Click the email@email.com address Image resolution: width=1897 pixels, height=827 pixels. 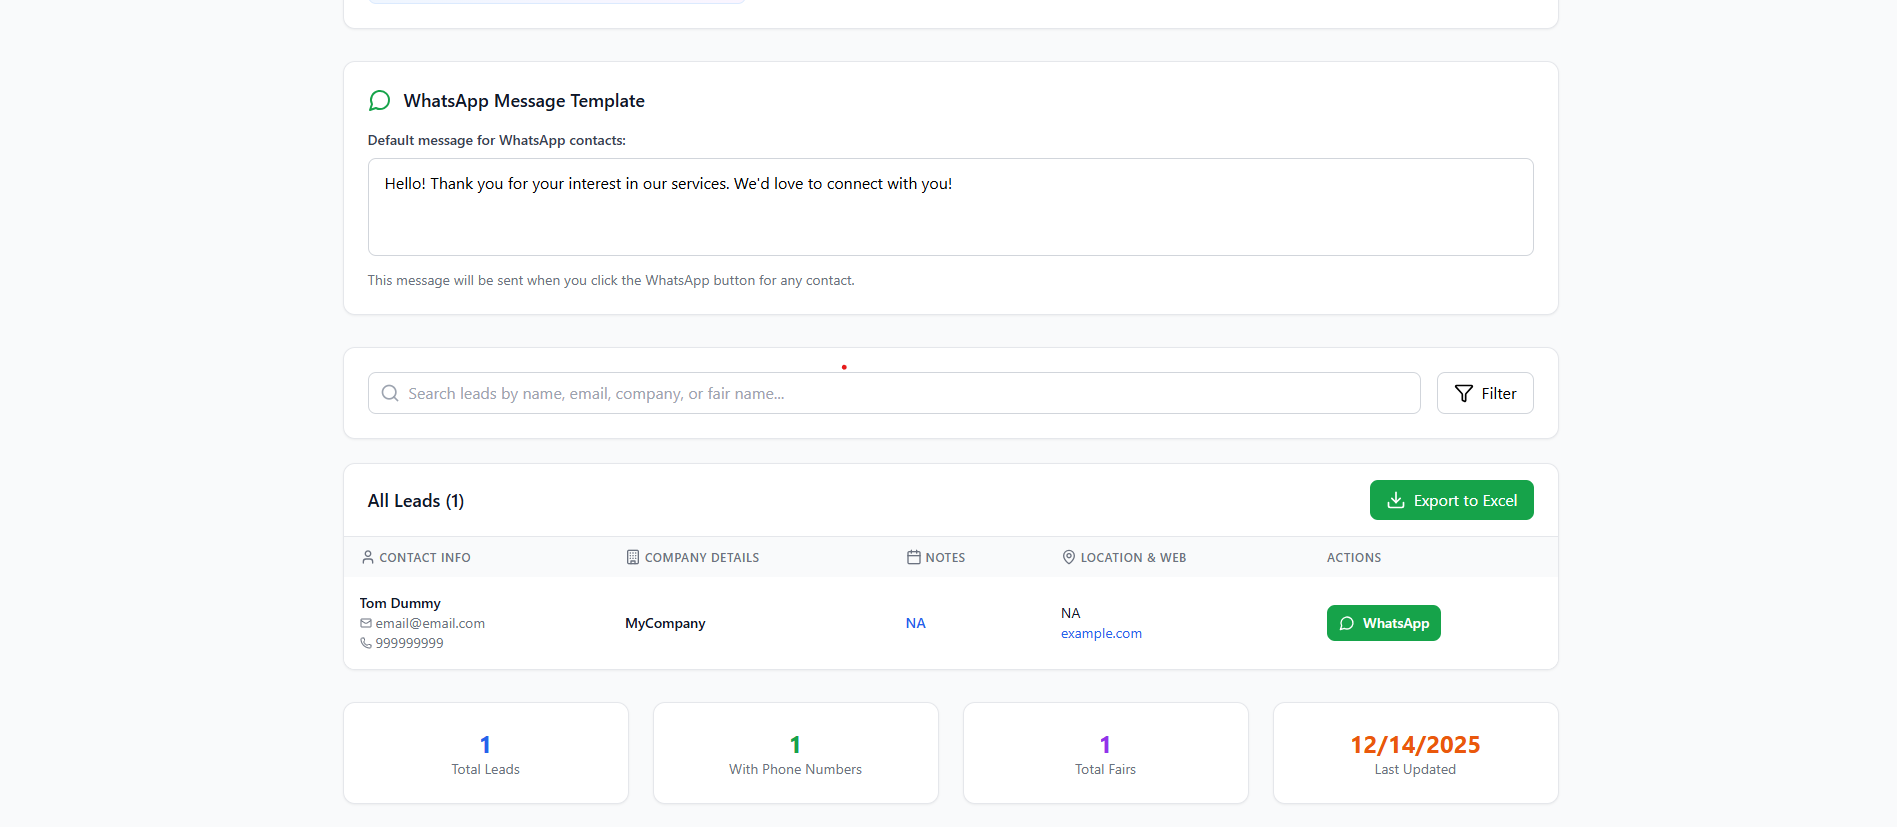pos(430,623)
